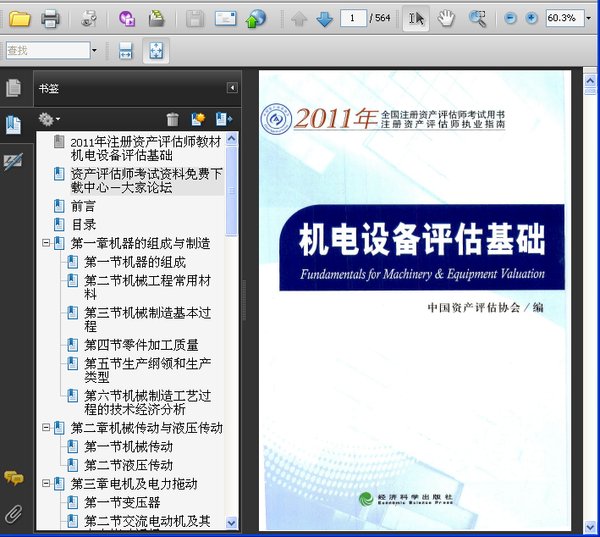
Task: Open bookmark 第一节机械传动
Action: (129, 447)
